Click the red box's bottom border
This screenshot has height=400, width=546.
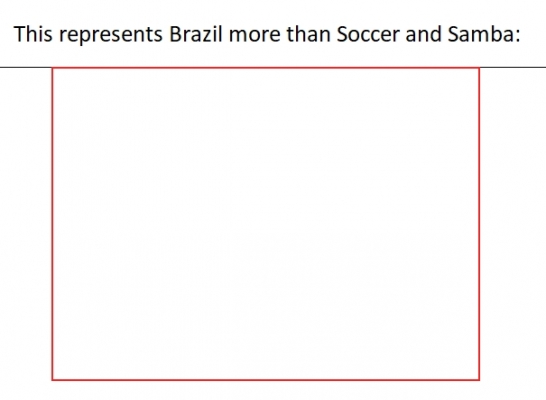tap(266, 379)
